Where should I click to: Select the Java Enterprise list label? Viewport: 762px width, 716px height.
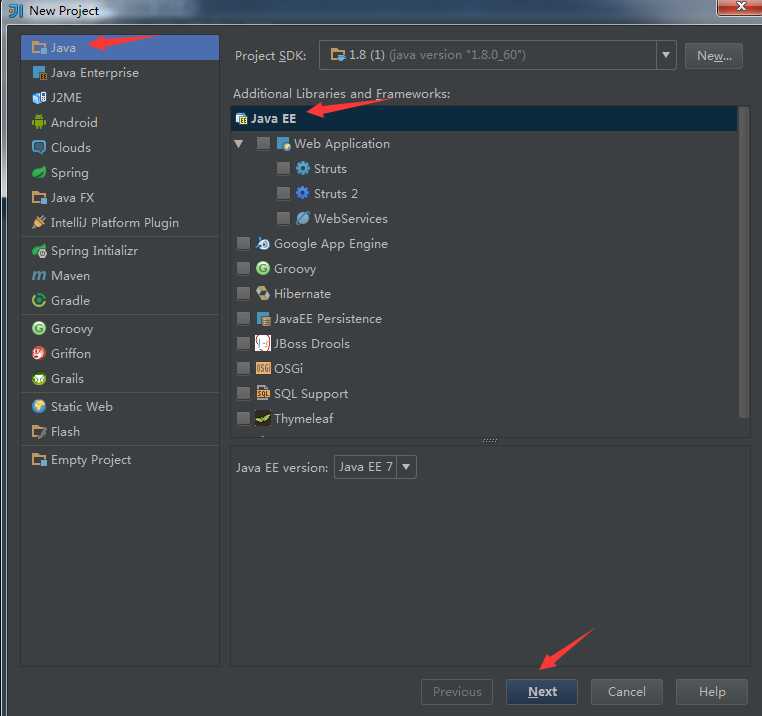click(95, 73)
